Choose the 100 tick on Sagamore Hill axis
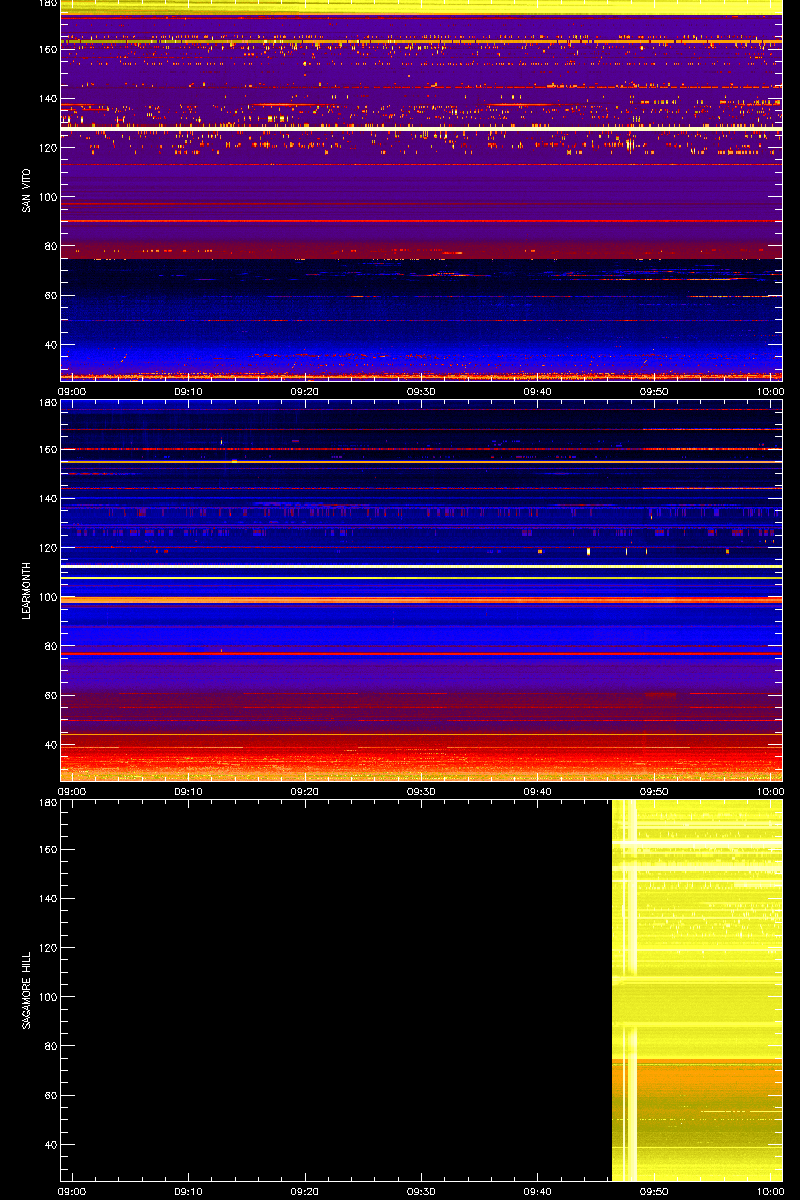The height and width of the screenshot is (1200, 800). coord(47,997)
